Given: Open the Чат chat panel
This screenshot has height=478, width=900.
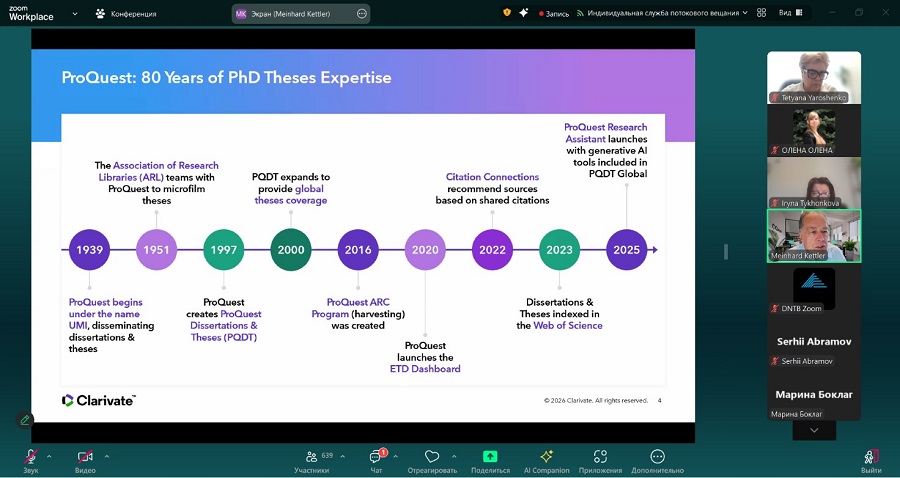Looking at the screenshot, I should tap(376, 461).
